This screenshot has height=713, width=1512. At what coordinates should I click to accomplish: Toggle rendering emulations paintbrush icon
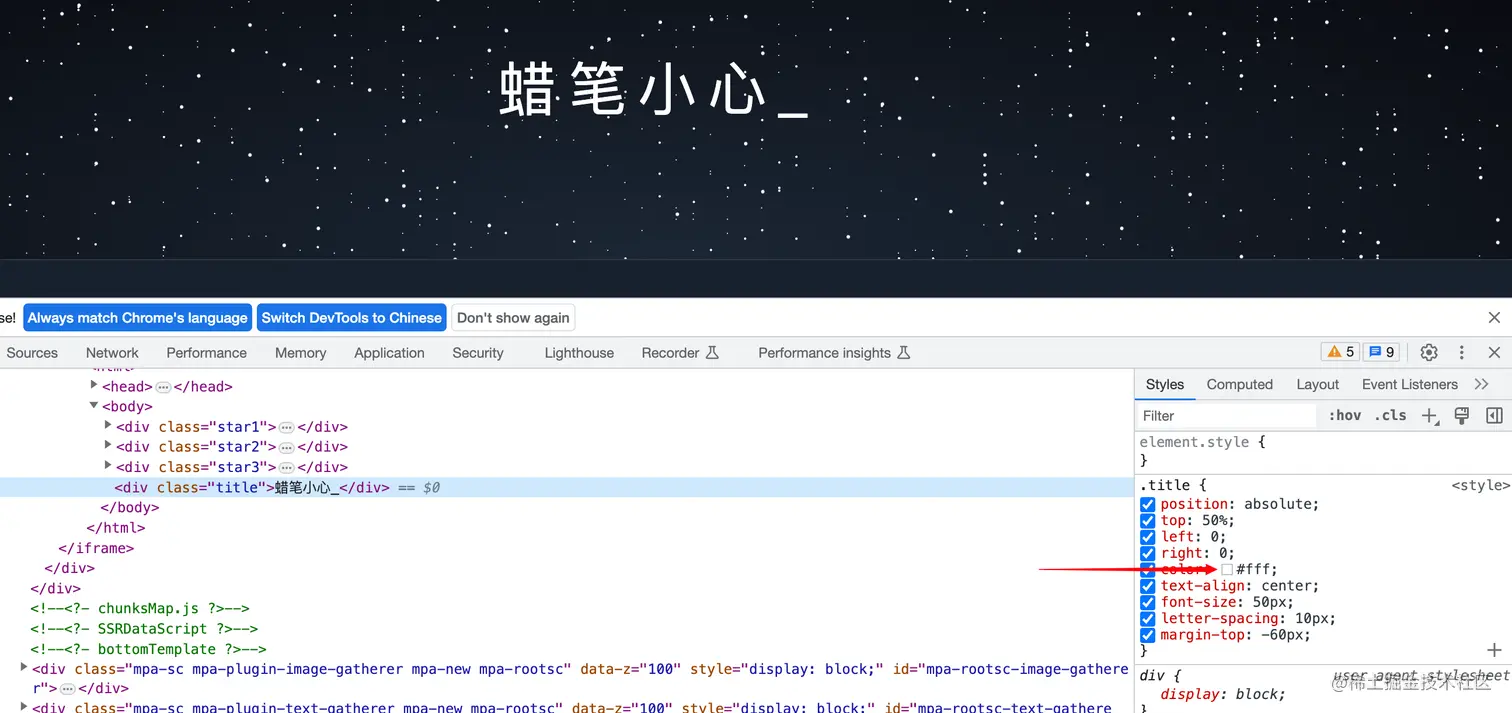(x=1462, y=416)
